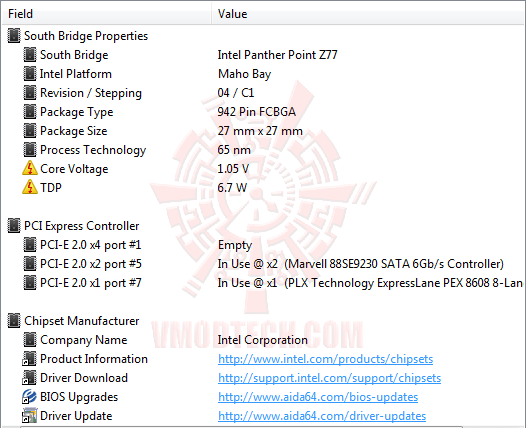Image resolution: width=526 pixels, height=428 pixels.
Task: Select the South Bridge field label
Action: [x=74, y=55]
